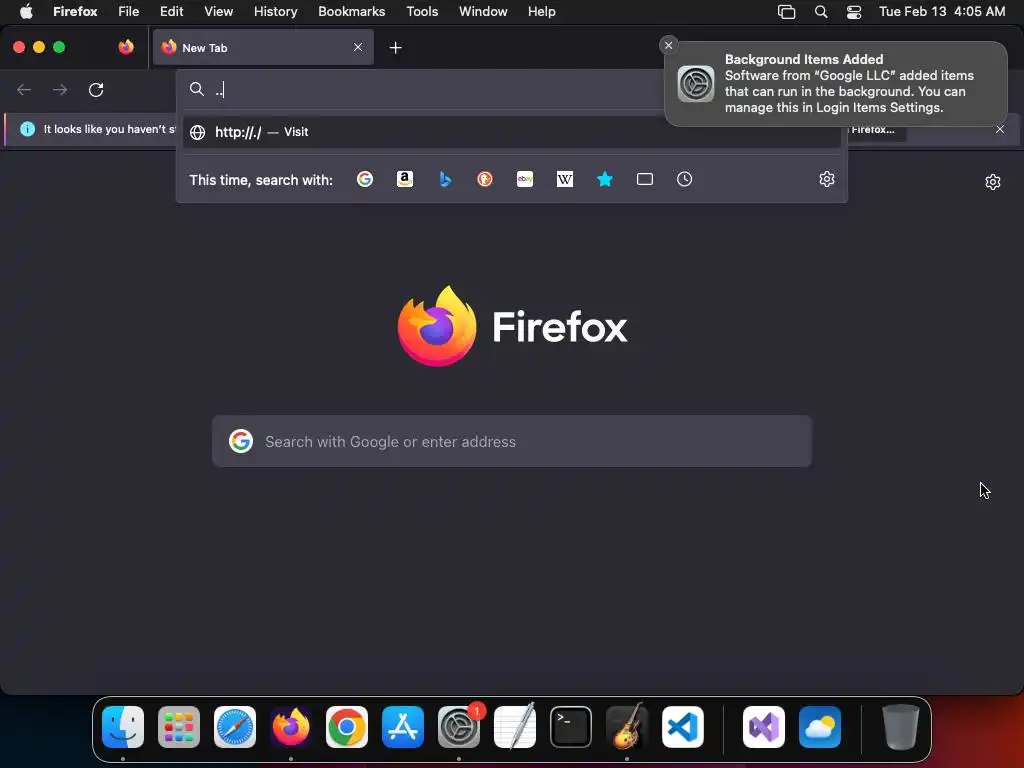
Task: Visit the http://./ suggestion
Action: [511, 132]
